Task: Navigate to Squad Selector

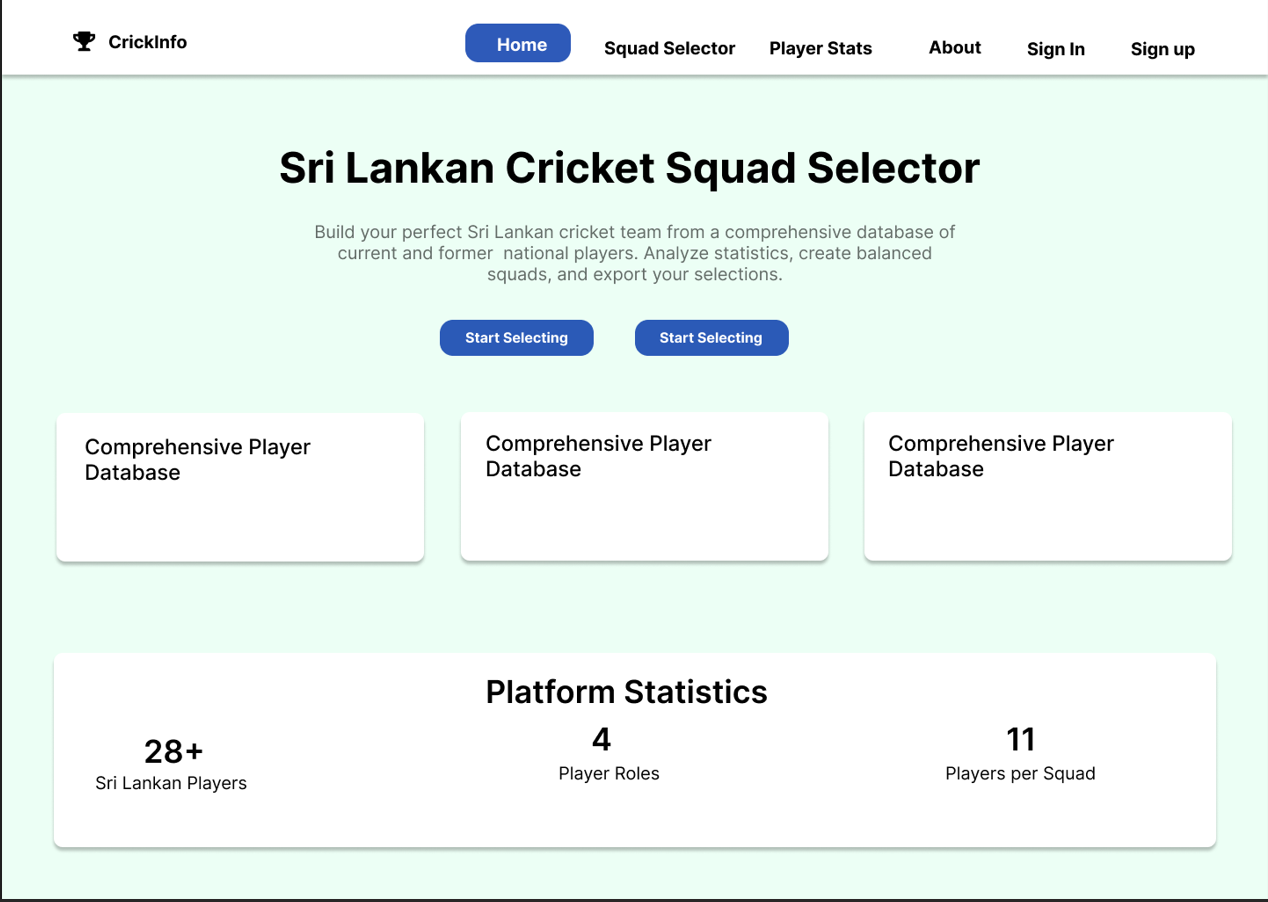Action: point(669,48)
